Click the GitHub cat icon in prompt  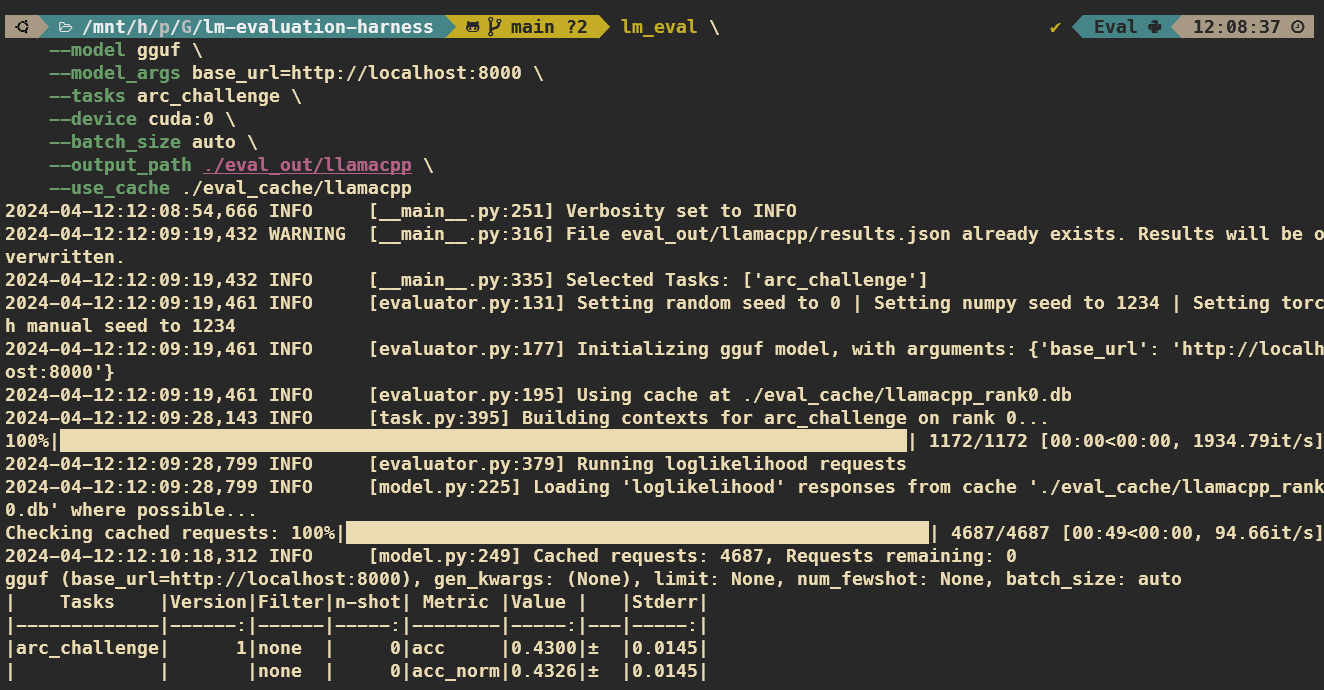(472, 27)
